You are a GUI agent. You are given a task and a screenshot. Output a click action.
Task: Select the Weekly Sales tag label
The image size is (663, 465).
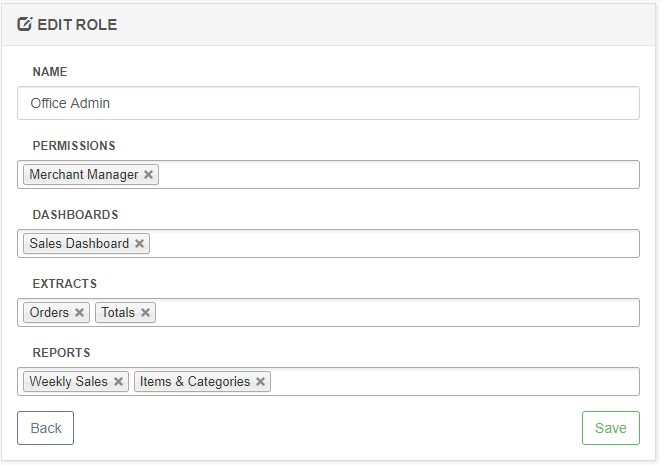point(68,381)
